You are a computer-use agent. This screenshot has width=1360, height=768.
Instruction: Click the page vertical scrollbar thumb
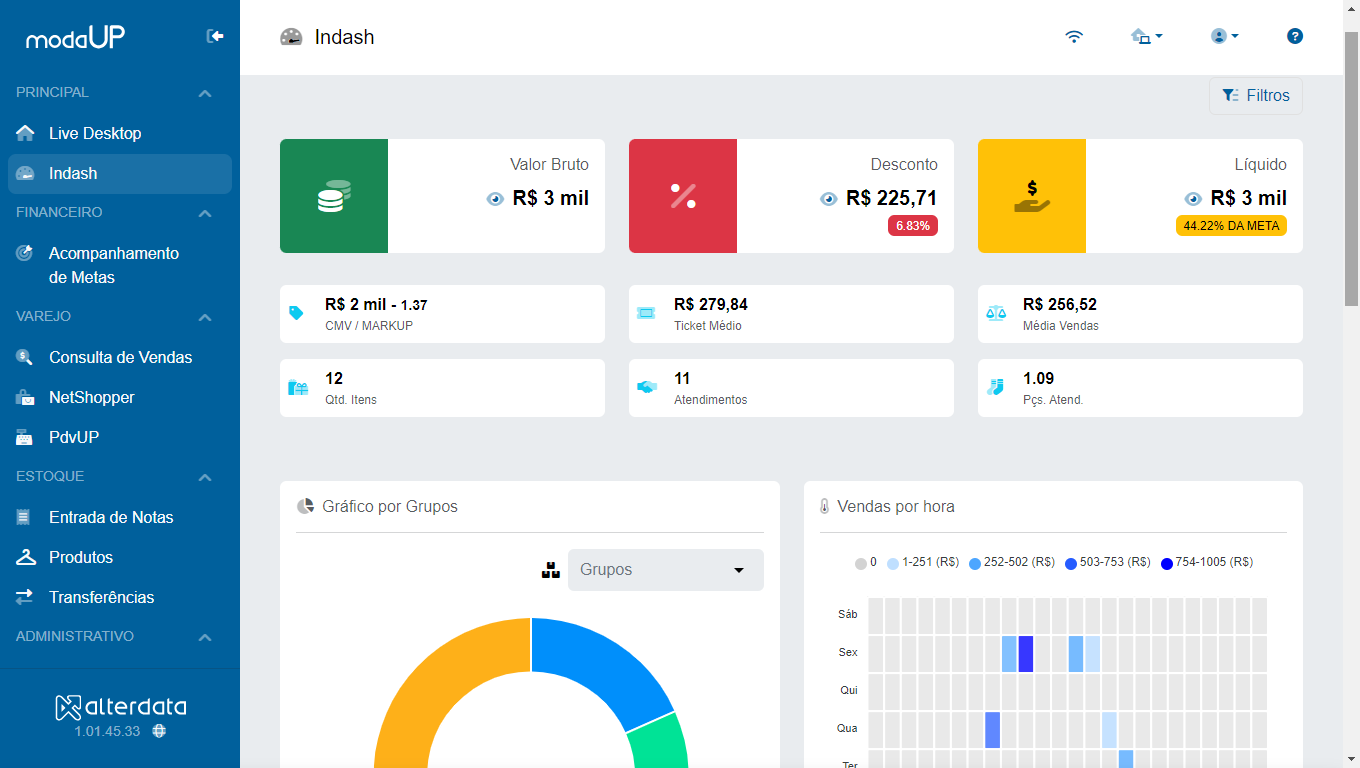pyautogui.click(x=1351, y=168)
